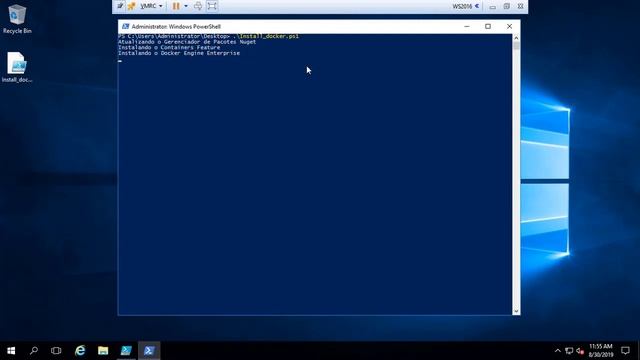
Task: Open Task View on the taskbar
Action: (56, 351)
